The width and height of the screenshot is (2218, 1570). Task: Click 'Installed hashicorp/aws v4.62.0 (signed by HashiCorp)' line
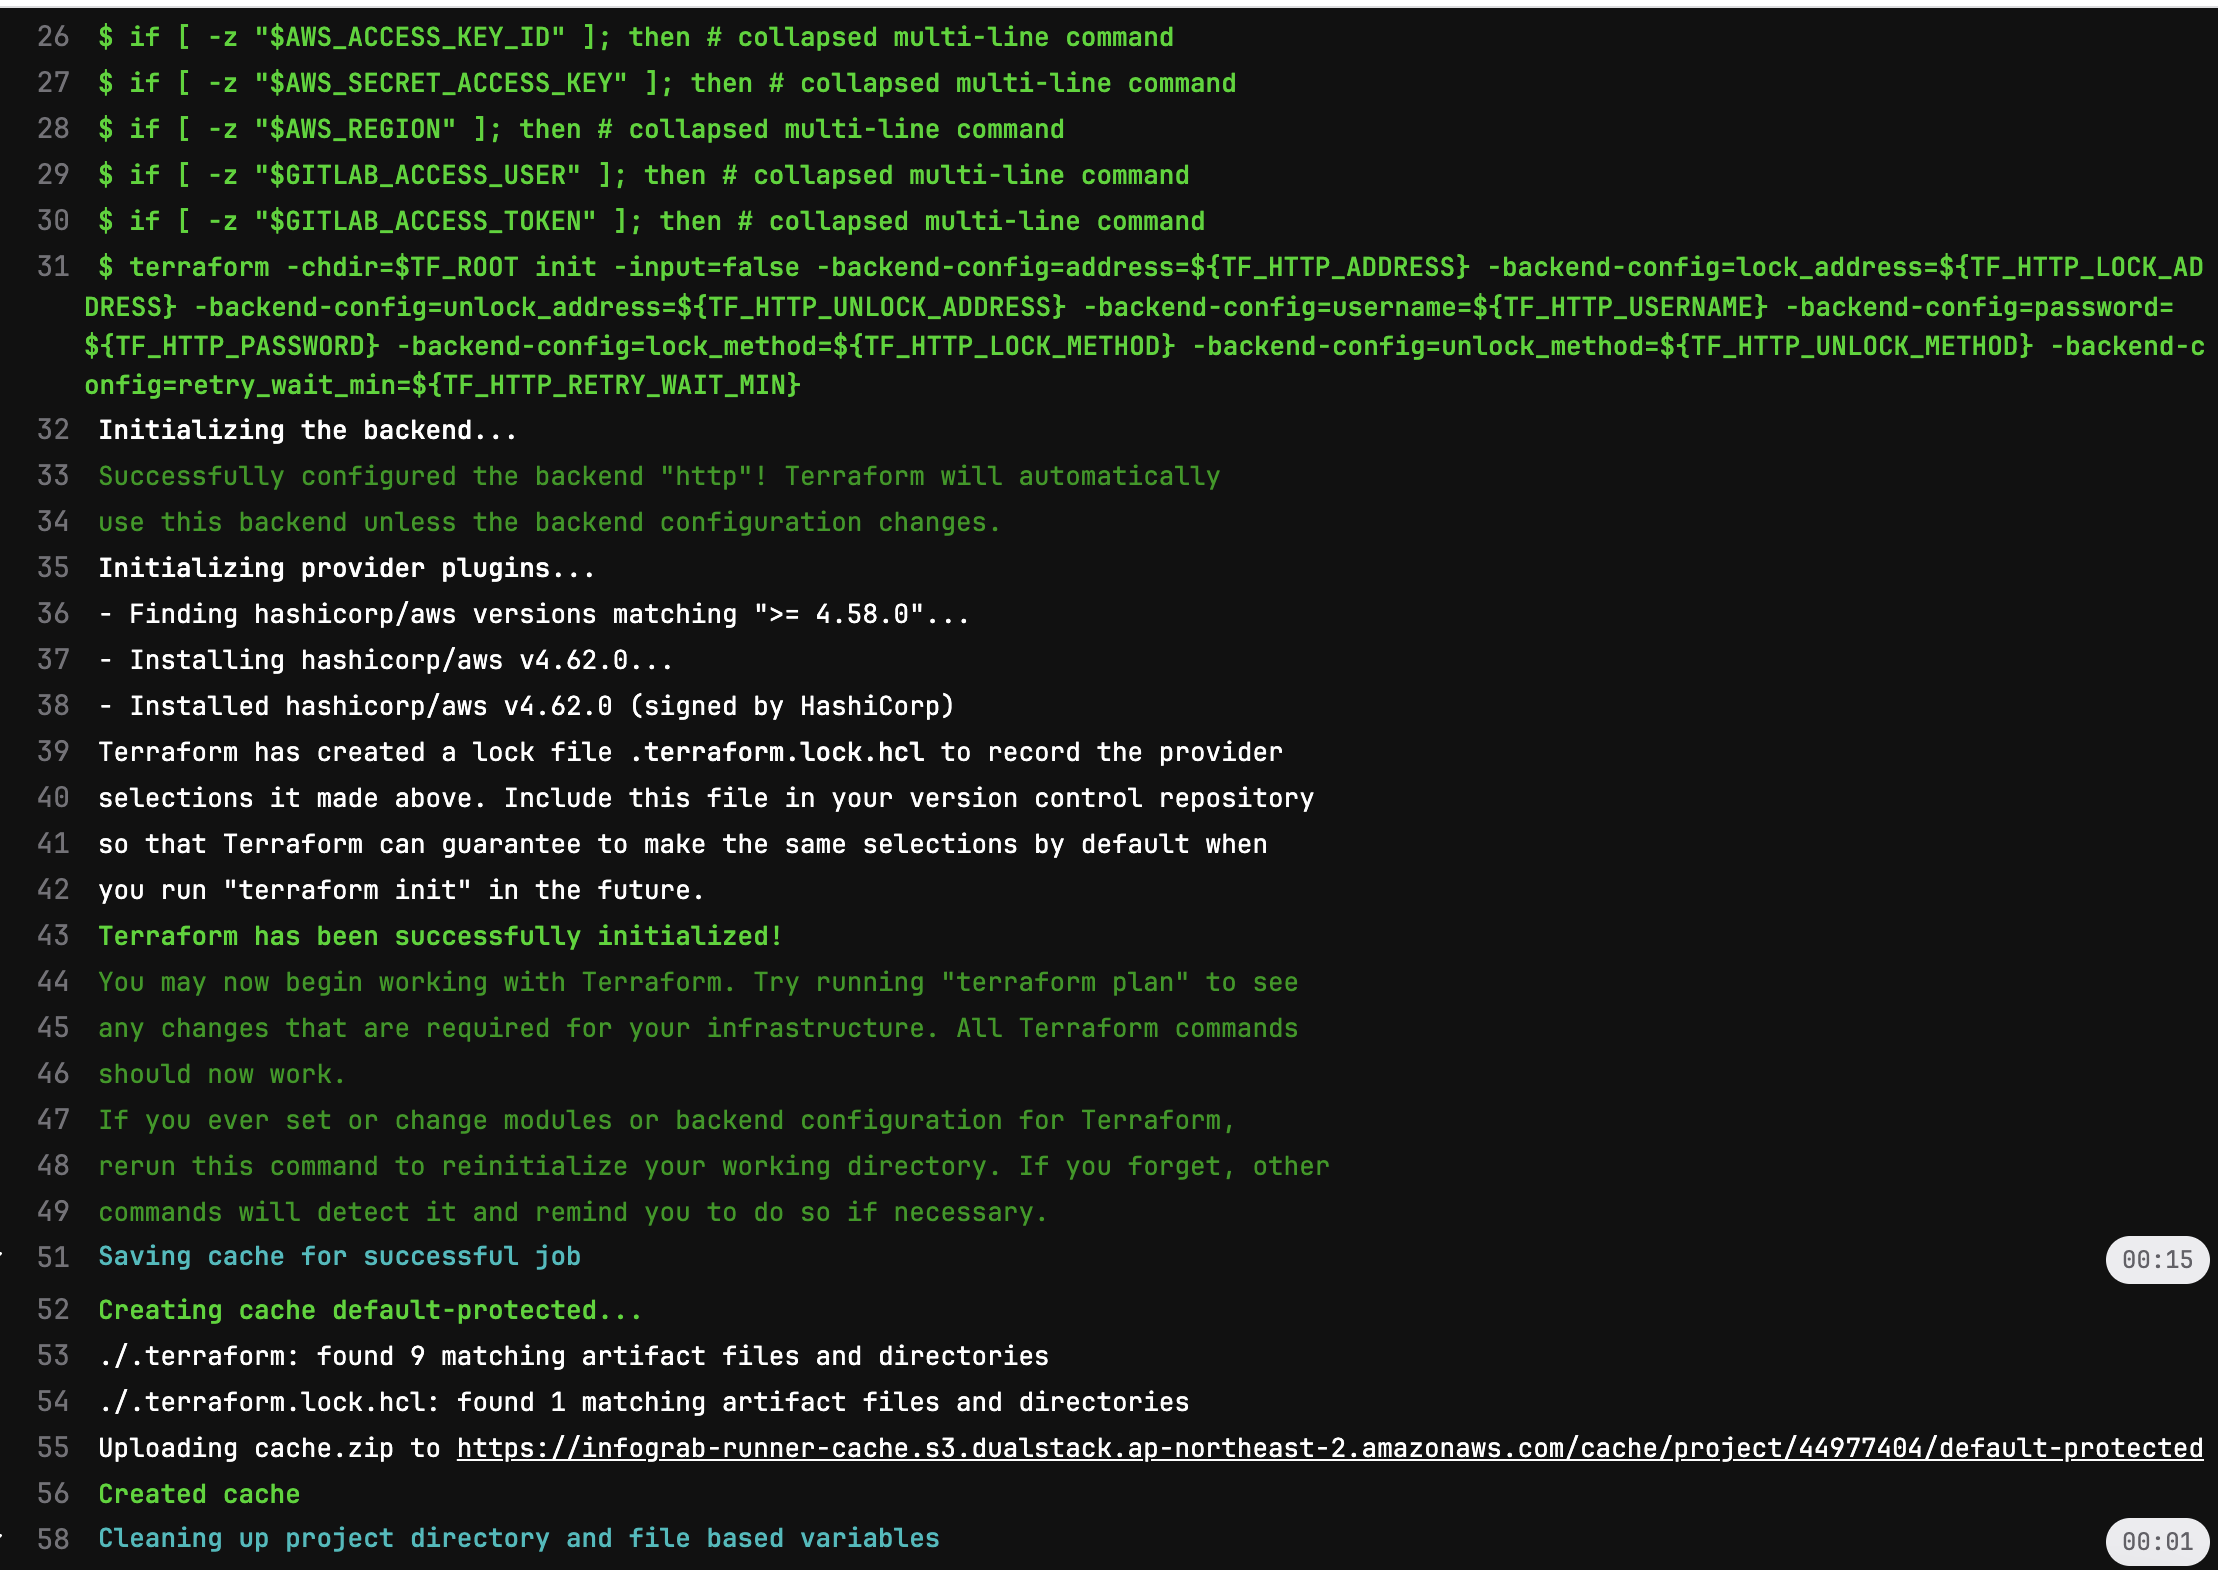tap(526, 706)
